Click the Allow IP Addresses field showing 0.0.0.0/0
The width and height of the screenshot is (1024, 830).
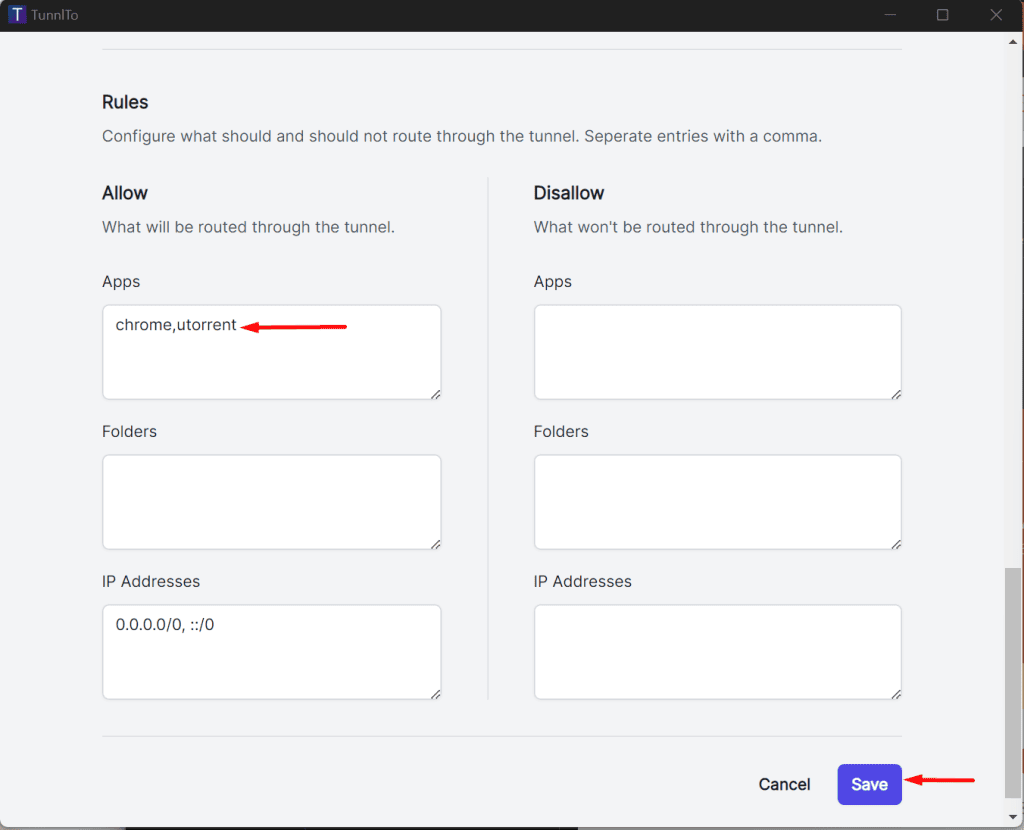point(271,650)
